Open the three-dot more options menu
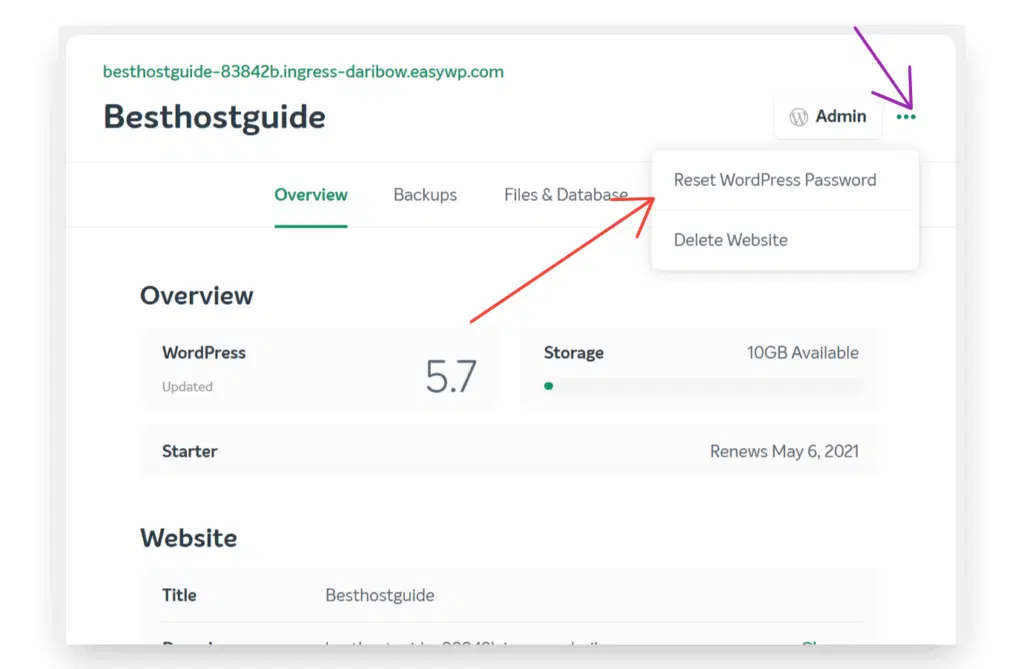Image resolution: width=1024 pixels, height=669 pixels. pos(906,117)
